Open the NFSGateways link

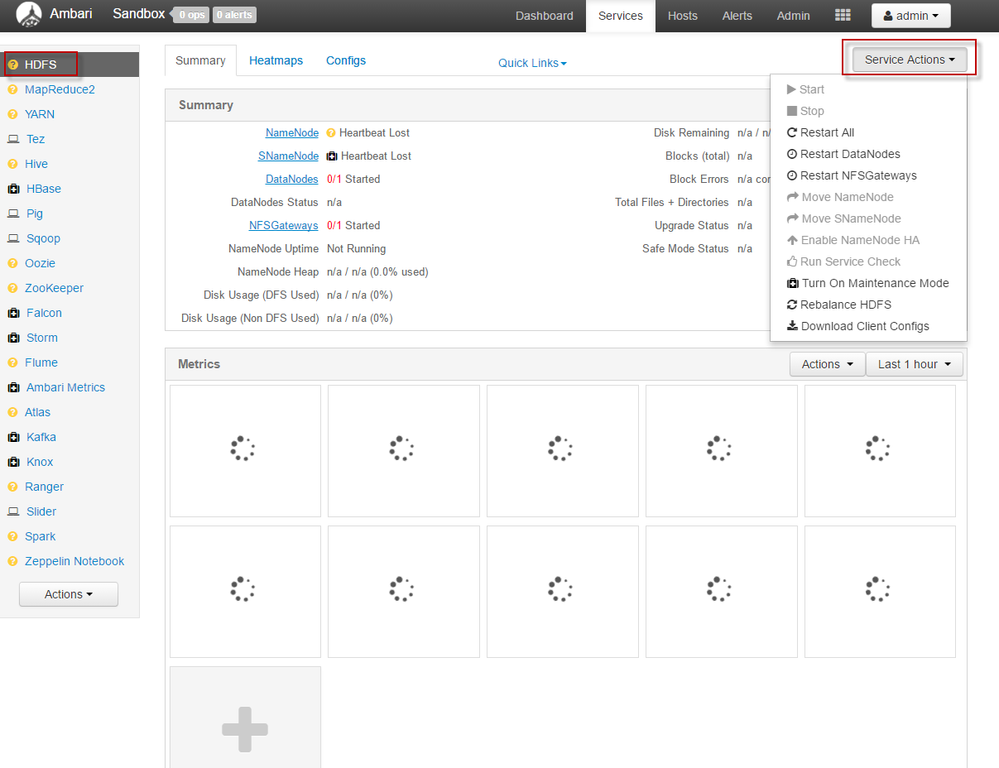tap(284, 225)
